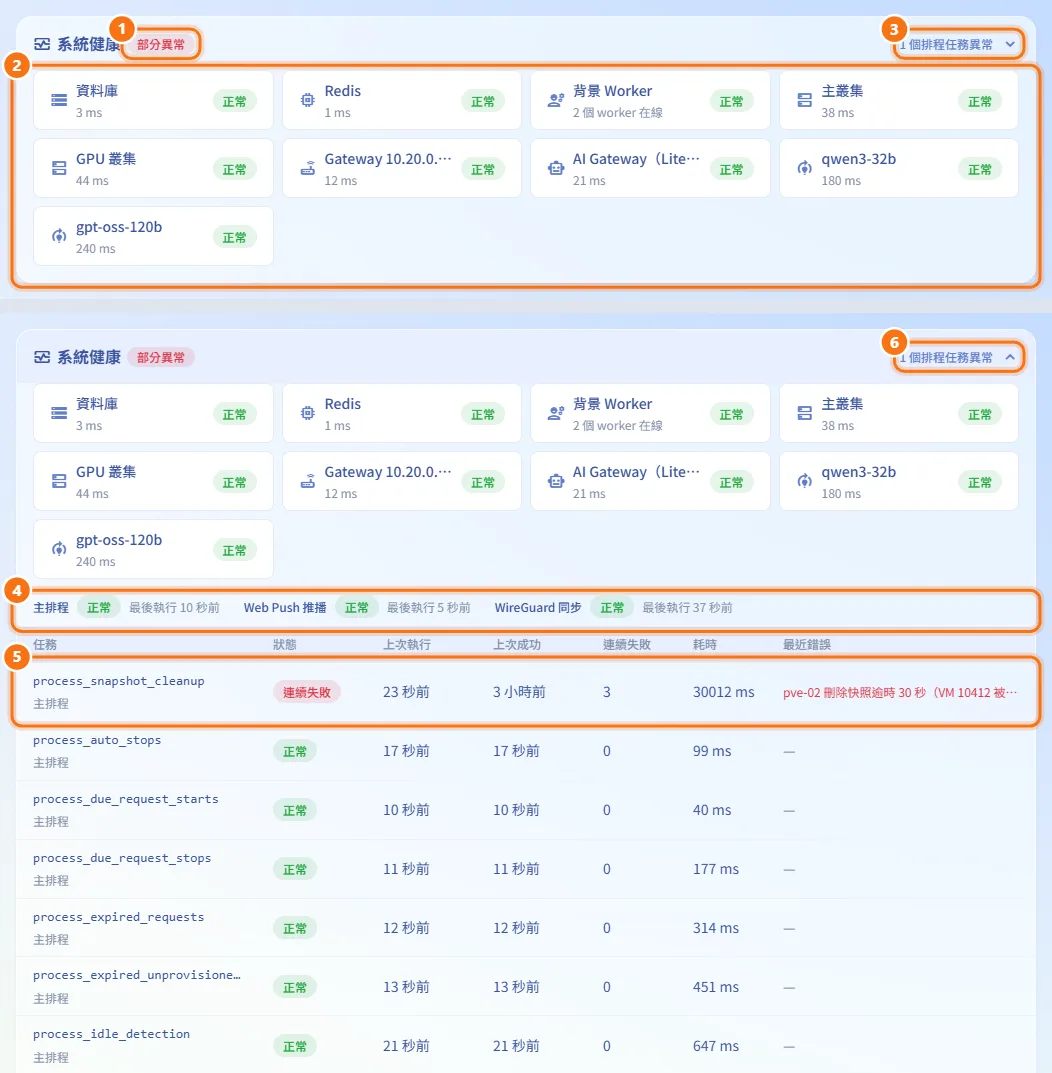
Task: Click the 耗時 column header
Action: 705,645
